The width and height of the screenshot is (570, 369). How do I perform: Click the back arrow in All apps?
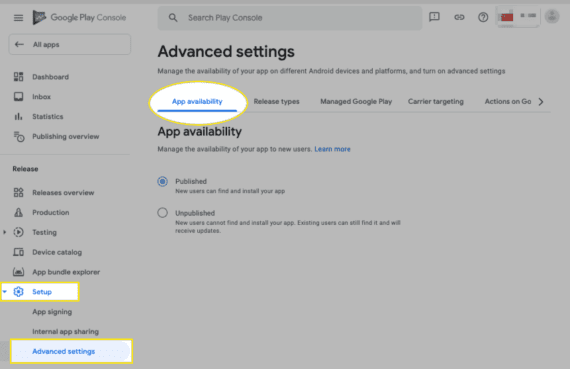point(19,44)
